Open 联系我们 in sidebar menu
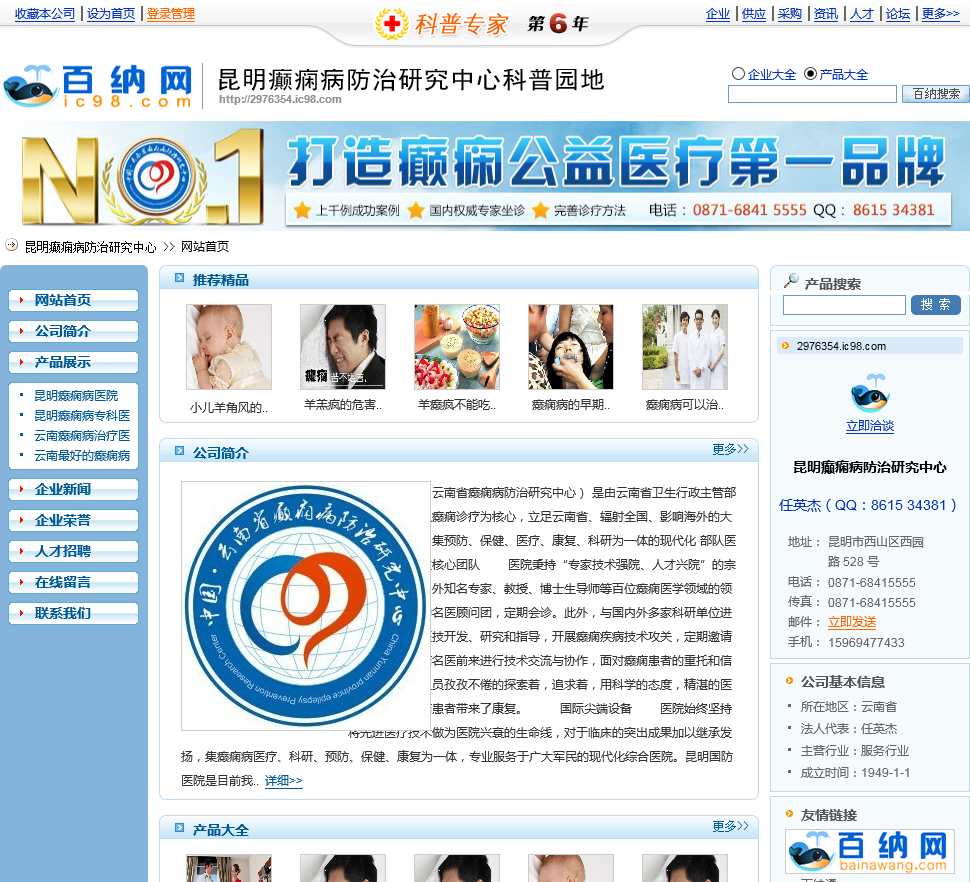This screenshot has width=970, height=882. coord(74,613)
